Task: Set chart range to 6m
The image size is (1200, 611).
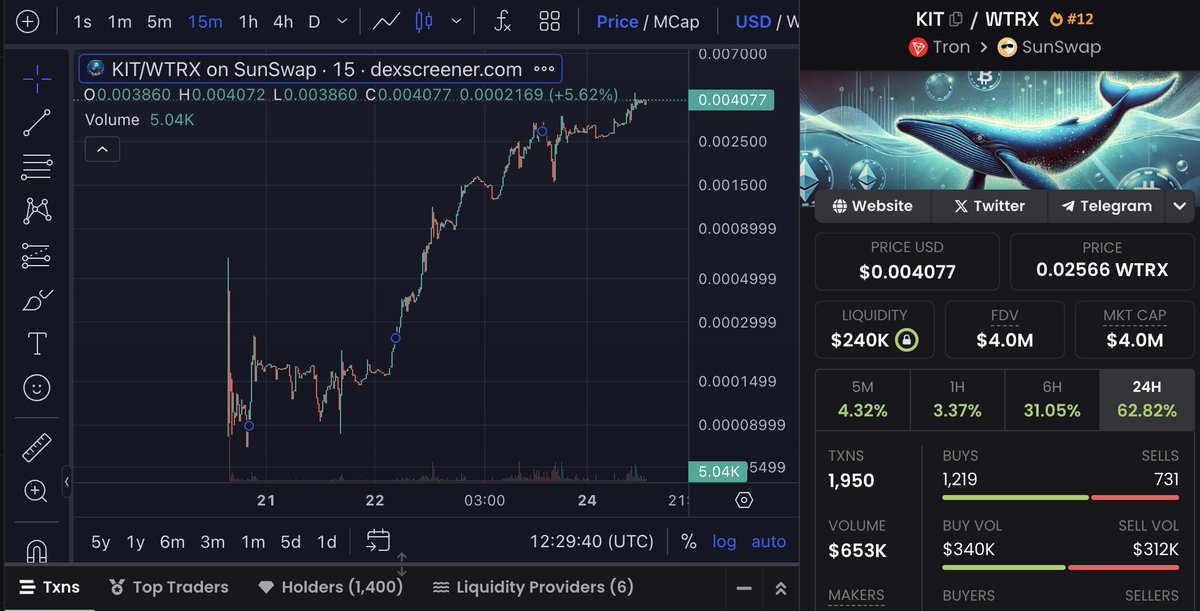Action: 172,541
